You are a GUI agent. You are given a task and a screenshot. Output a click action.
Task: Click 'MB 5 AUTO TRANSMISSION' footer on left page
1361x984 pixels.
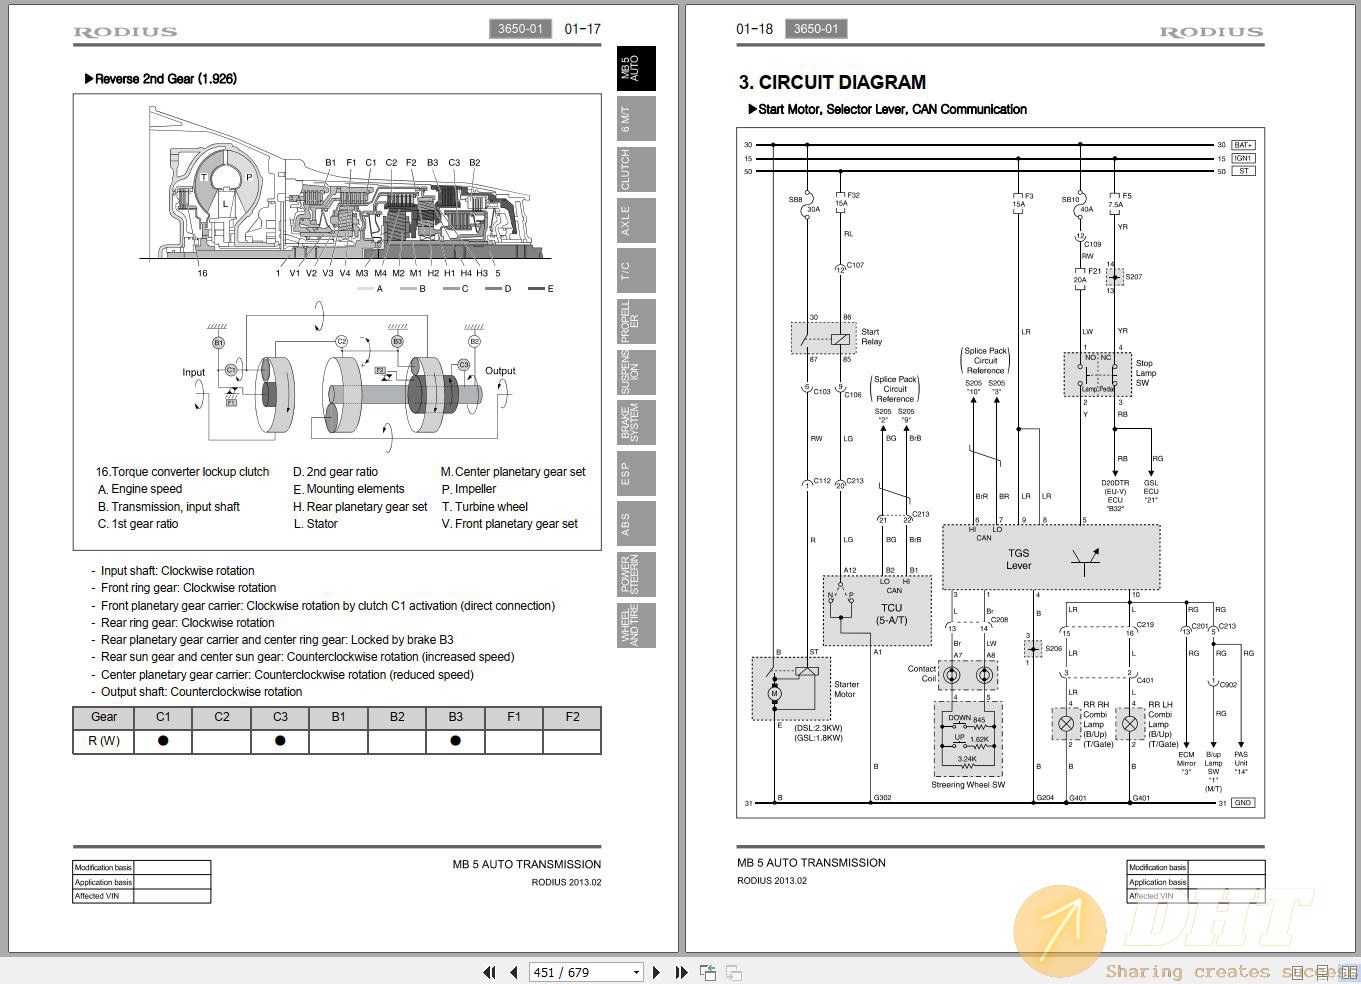pos(527,865)
